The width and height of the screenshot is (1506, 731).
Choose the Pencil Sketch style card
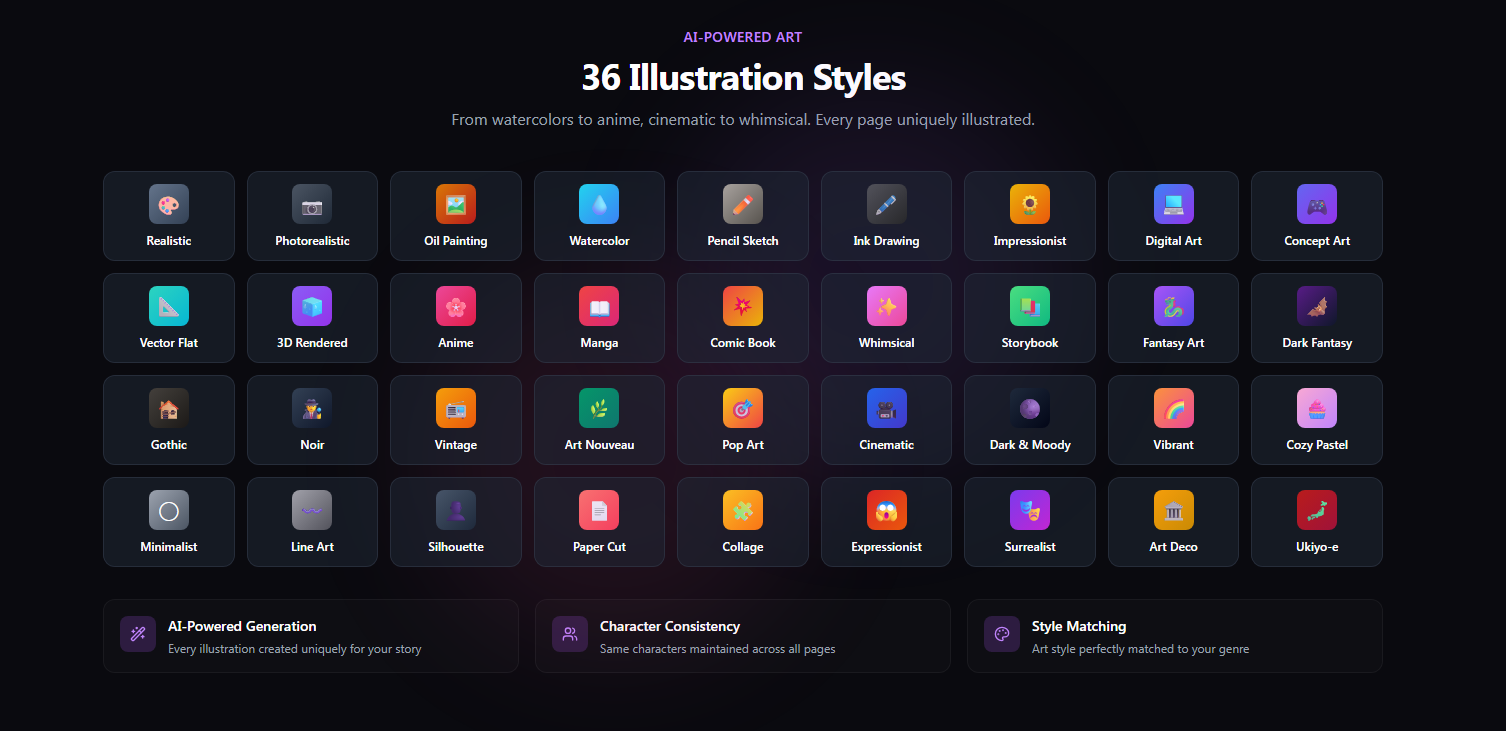click(x=743, y=216)
